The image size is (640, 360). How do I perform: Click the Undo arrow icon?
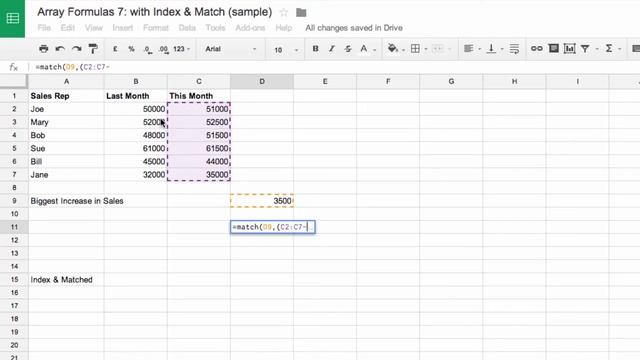[60, 49]
